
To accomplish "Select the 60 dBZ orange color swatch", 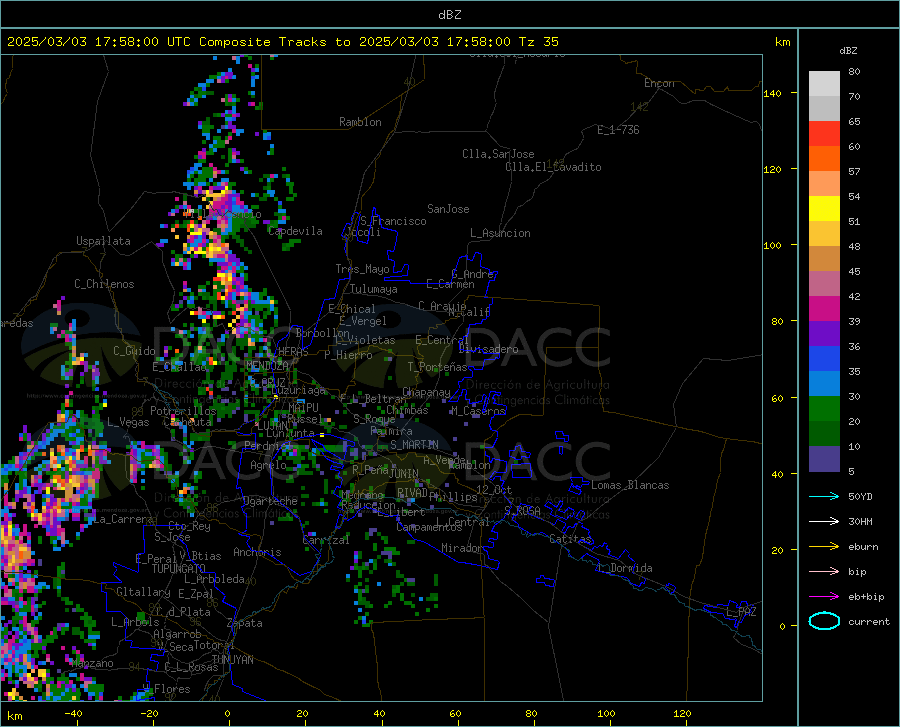I will 824,159.
